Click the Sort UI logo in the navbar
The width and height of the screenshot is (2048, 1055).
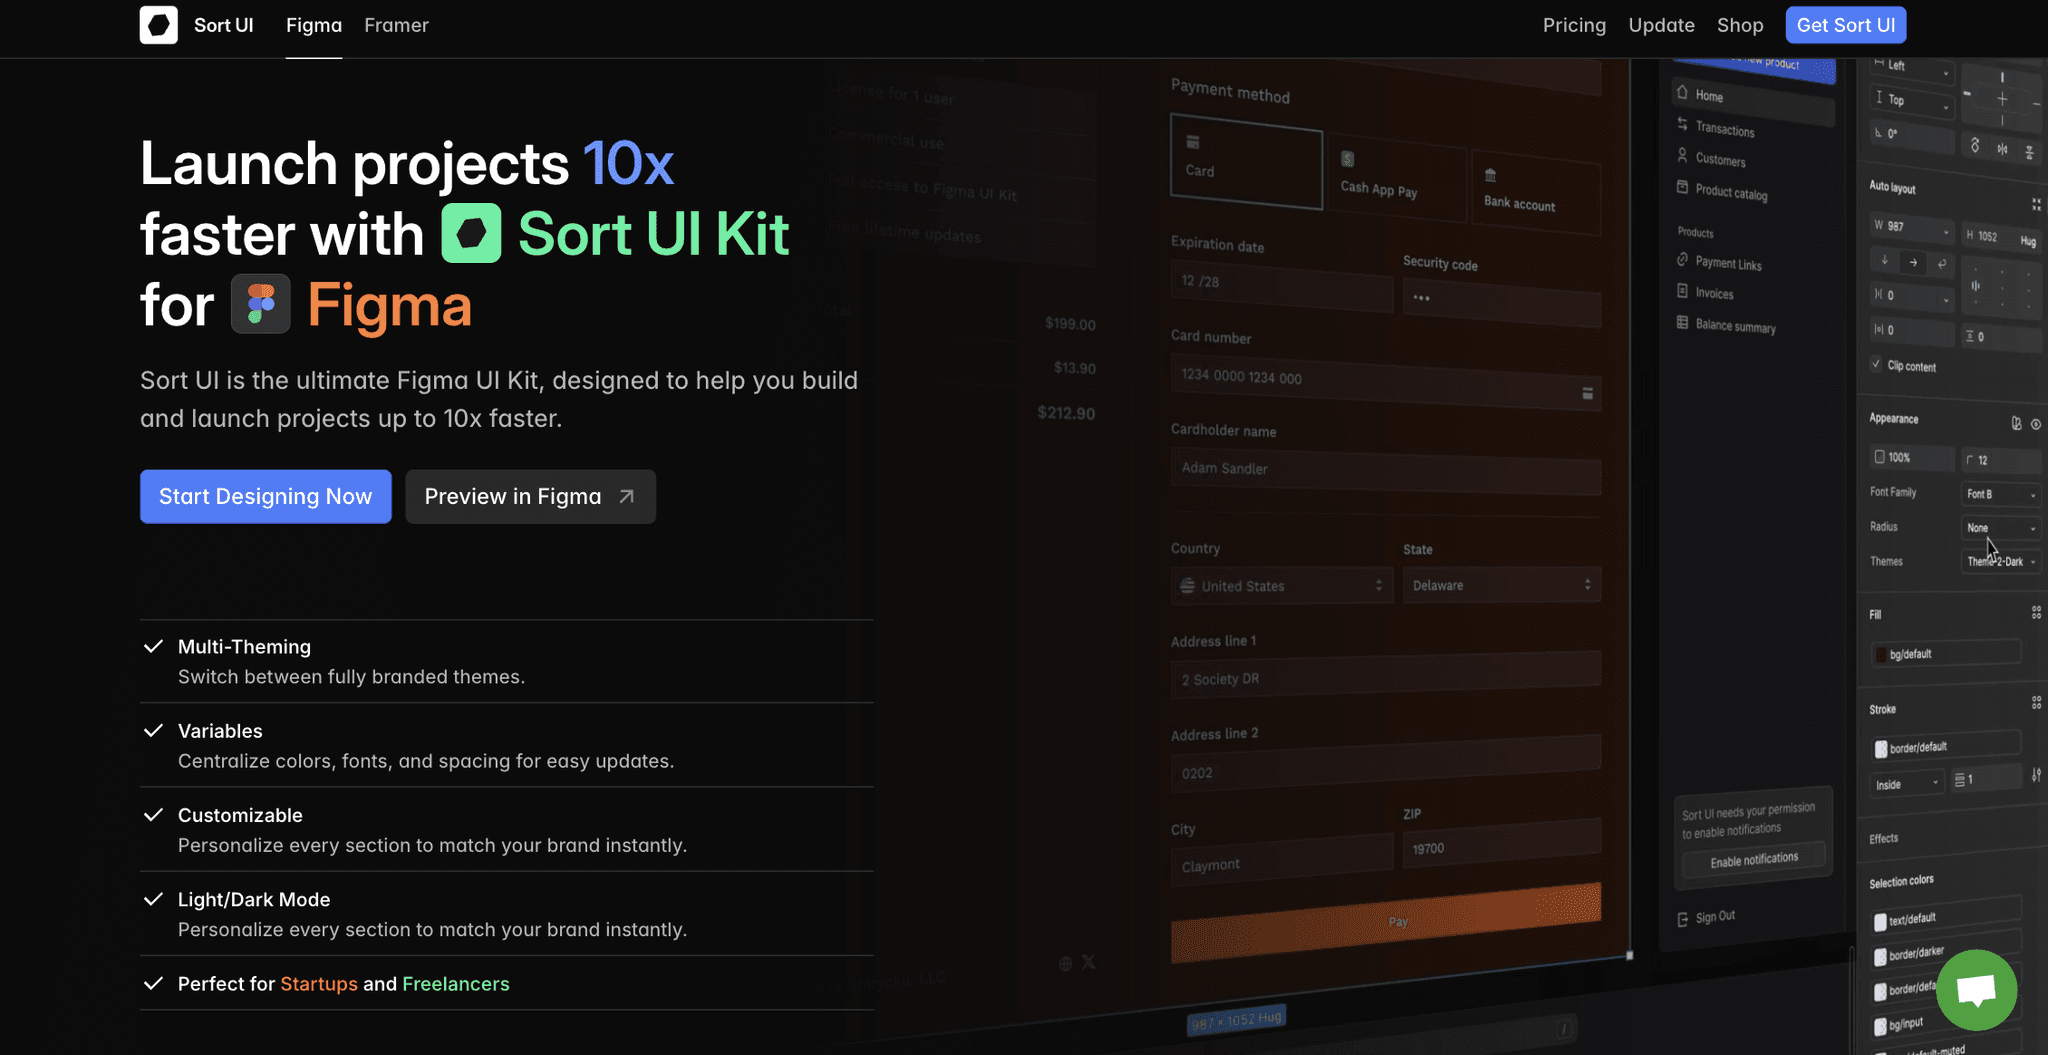click(158, 25)
